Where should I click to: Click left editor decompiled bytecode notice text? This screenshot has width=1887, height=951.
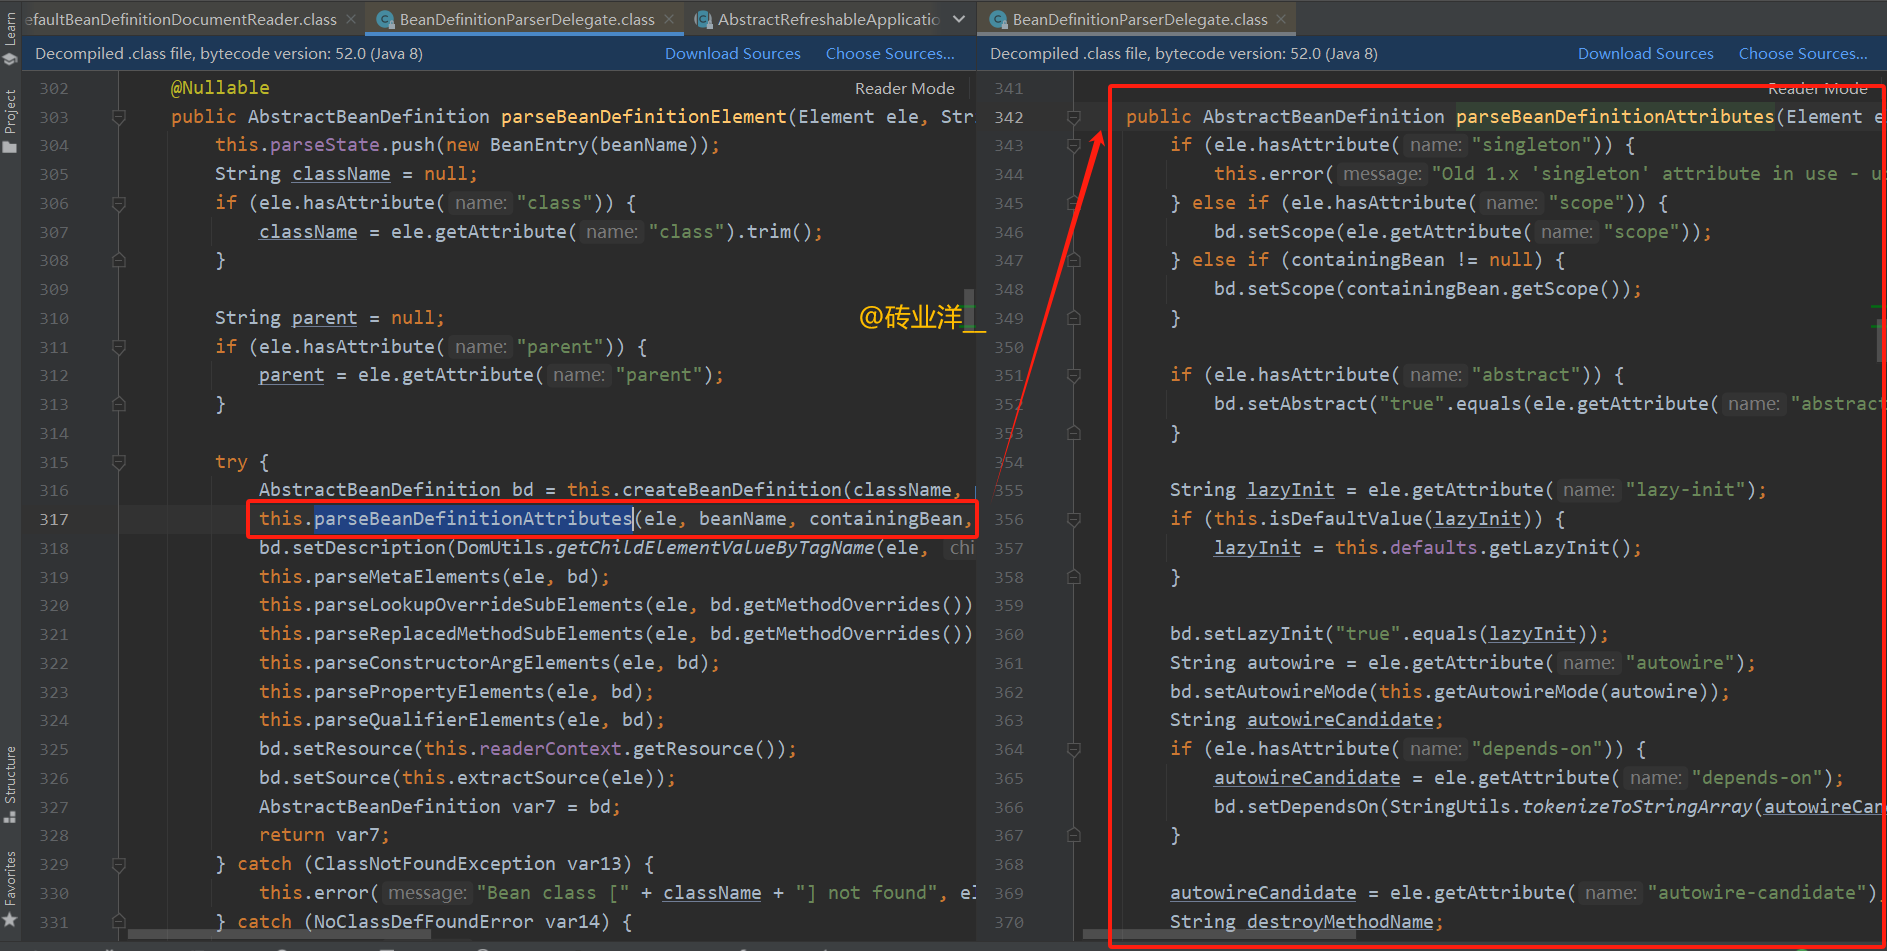pyautogui.click(x=229, y=54)
